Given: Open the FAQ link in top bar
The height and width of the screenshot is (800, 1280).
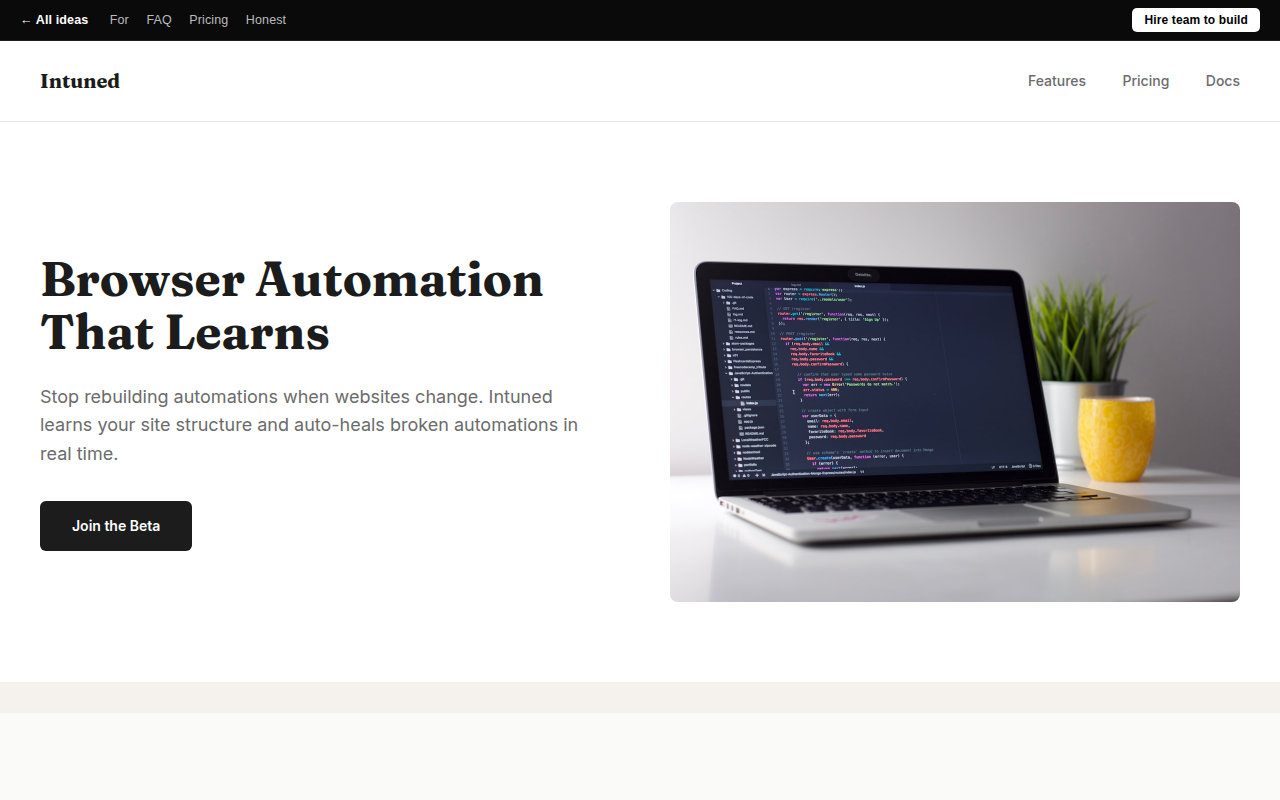Looking at the screenshot, I should coord(159,20).
